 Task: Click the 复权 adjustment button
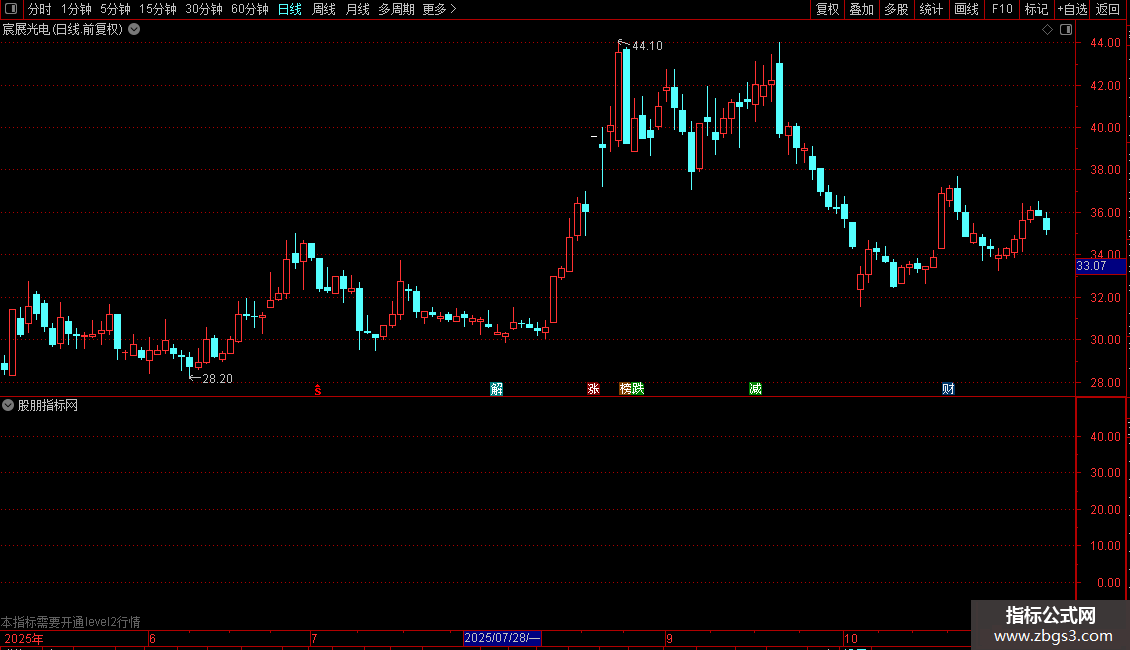coord(827,9)
